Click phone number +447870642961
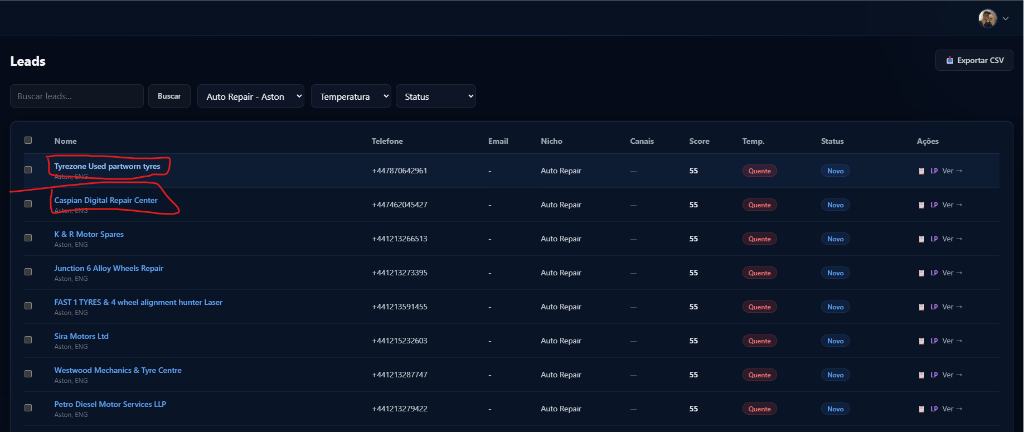This screenshot has height=432, width=1024. click(400, 171)
